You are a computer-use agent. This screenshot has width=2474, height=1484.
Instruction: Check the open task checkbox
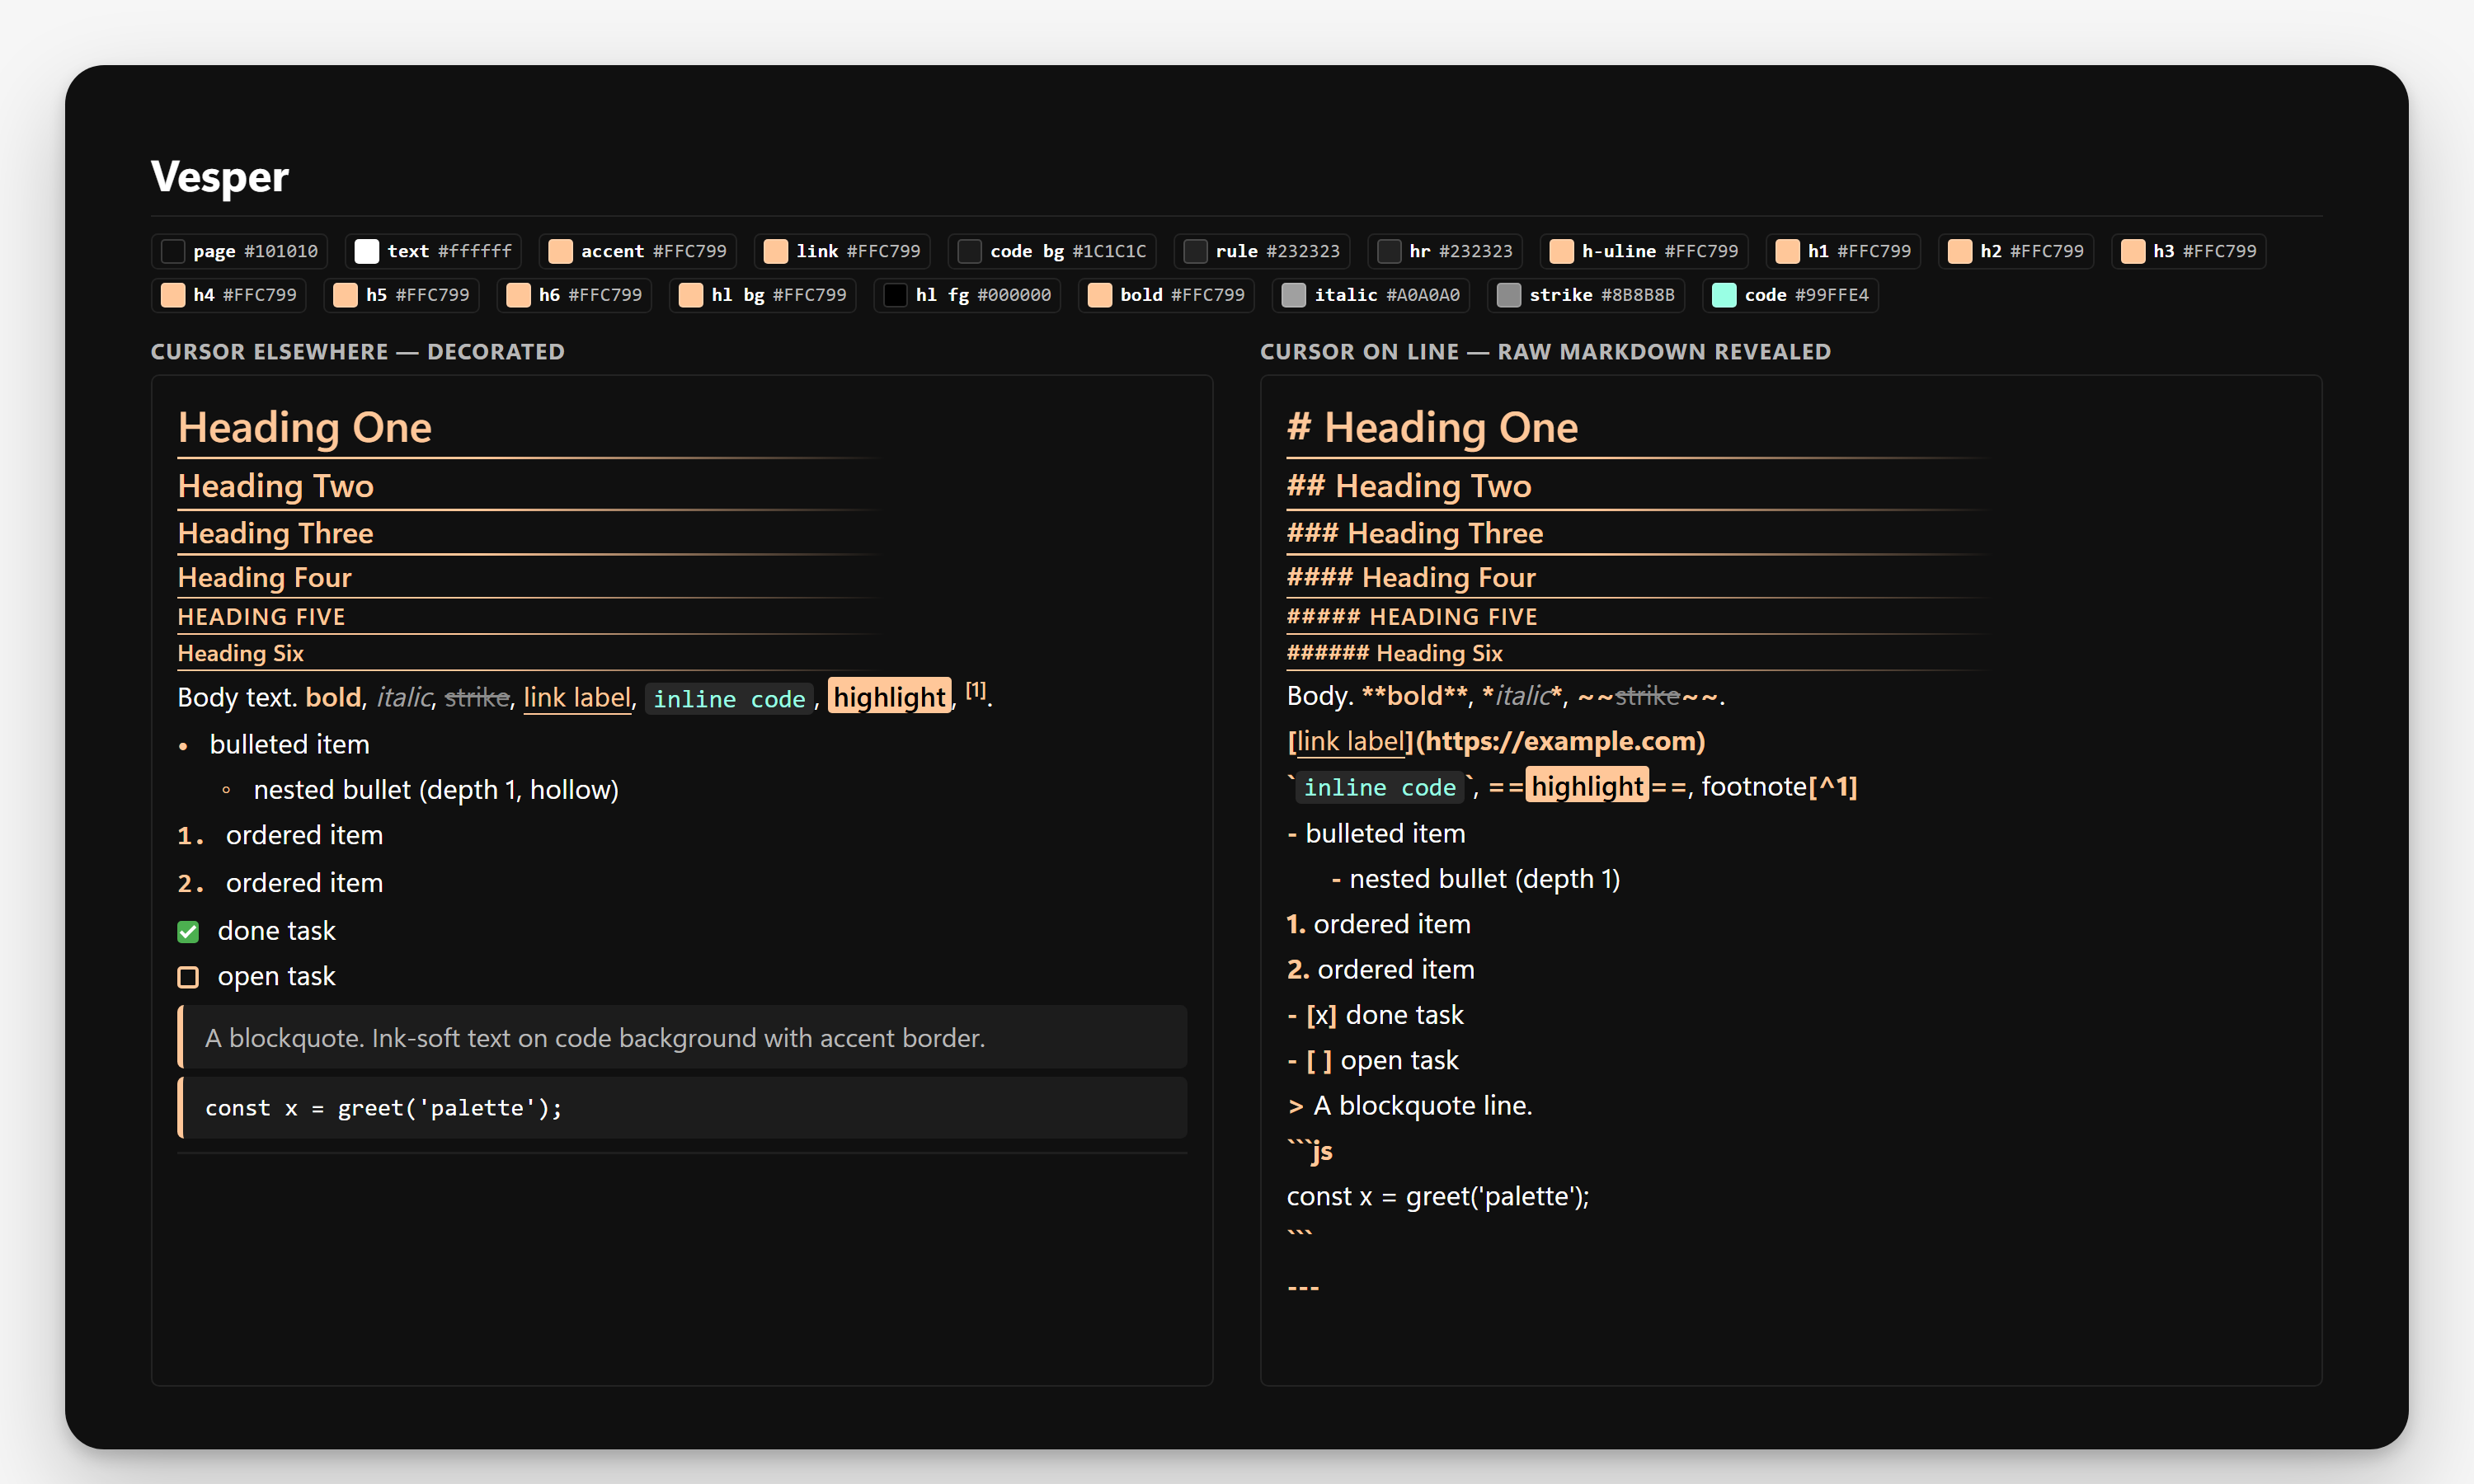pyautogui.click(x=188, y=977)
